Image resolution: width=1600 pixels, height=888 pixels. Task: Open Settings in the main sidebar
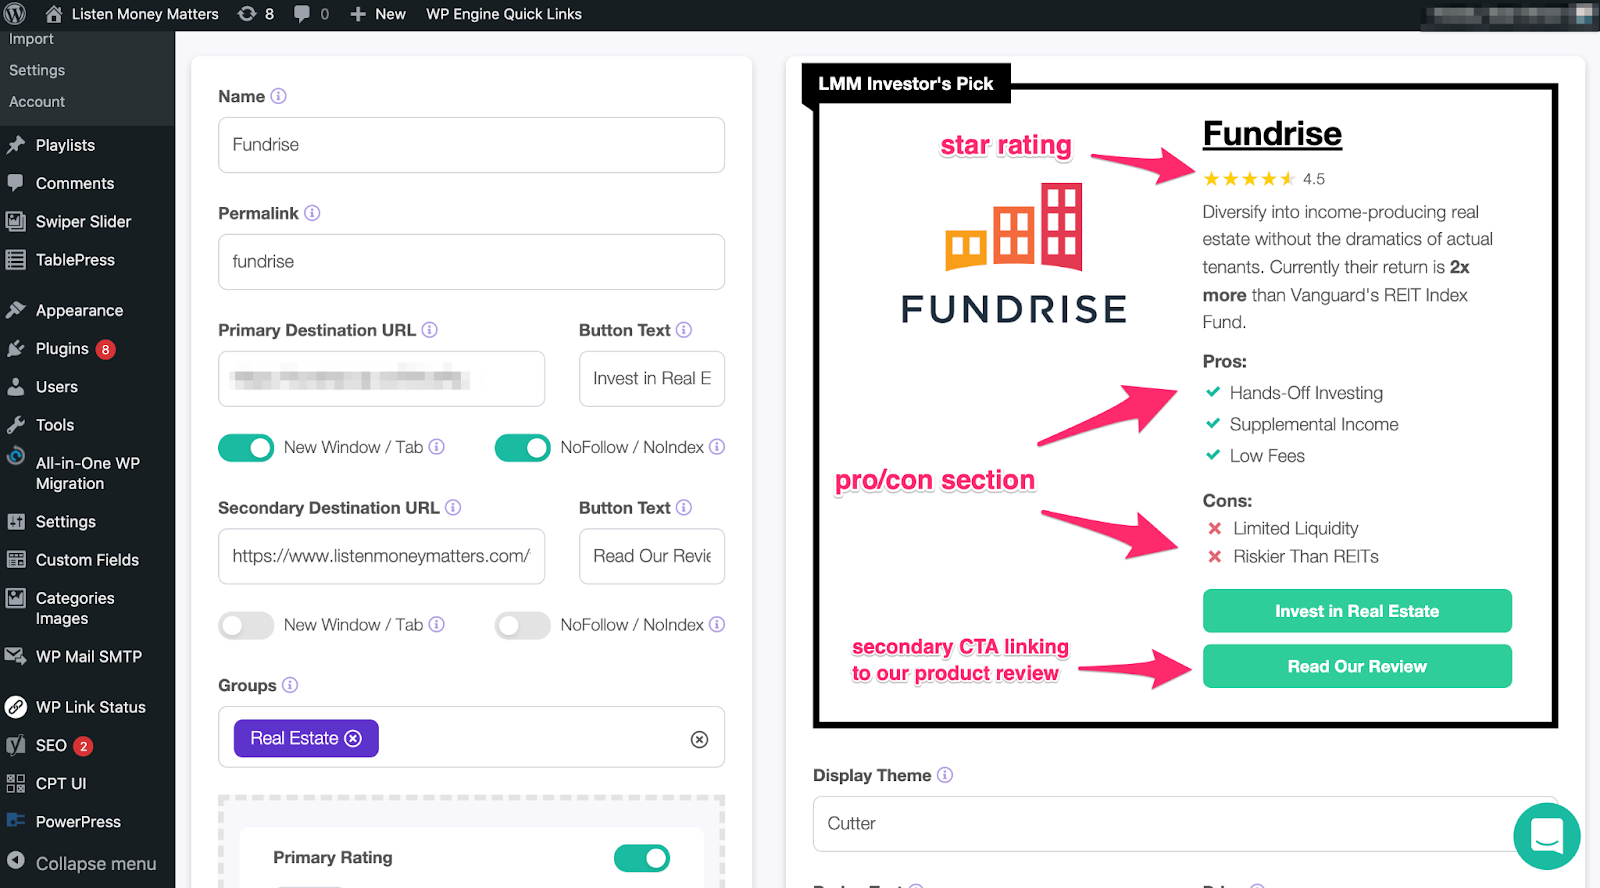click(66, 522)
